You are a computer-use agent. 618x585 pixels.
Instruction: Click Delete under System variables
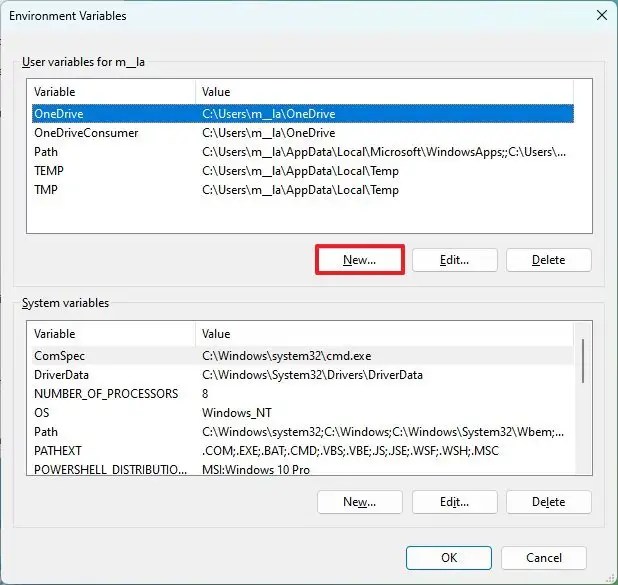pos(549,502)
